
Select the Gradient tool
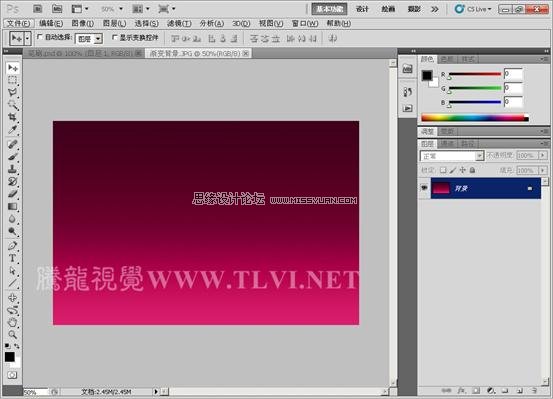tap(13, 206)
